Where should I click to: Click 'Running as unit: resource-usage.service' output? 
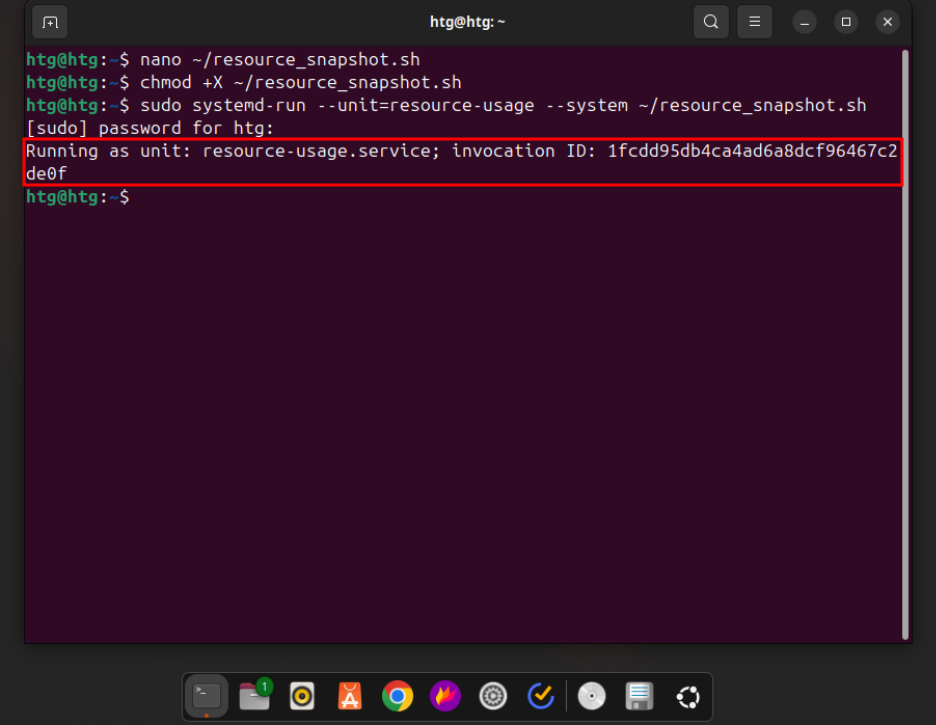[x=461, y=151]
